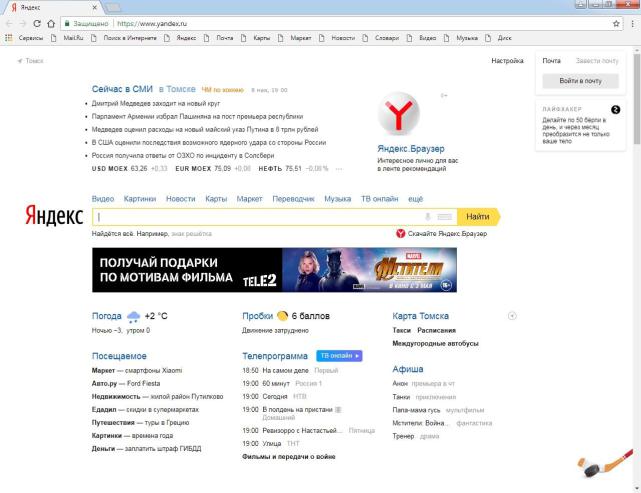Image resolution: width=641 pixels, height=493 pixels.
Task: Open the Сервисы apps grid icon
Action: 9,38
